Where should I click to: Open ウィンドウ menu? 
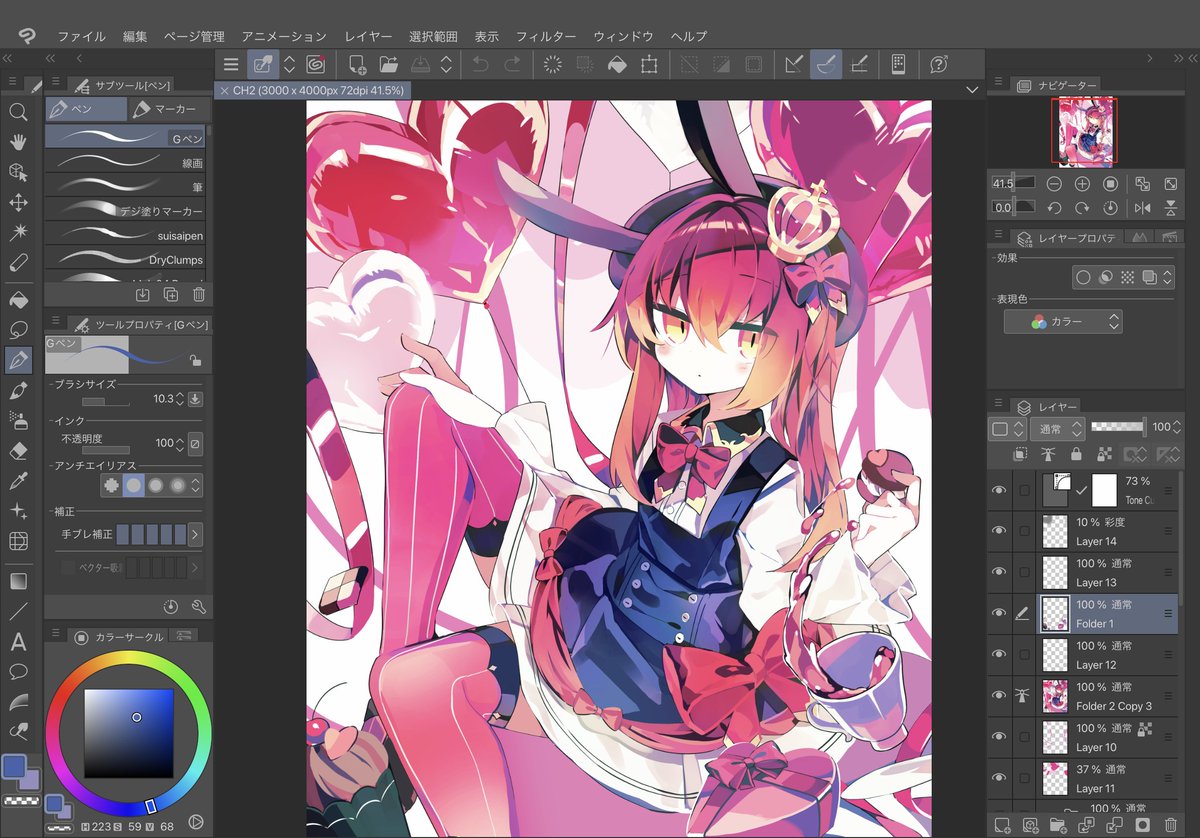pos(623,36)
